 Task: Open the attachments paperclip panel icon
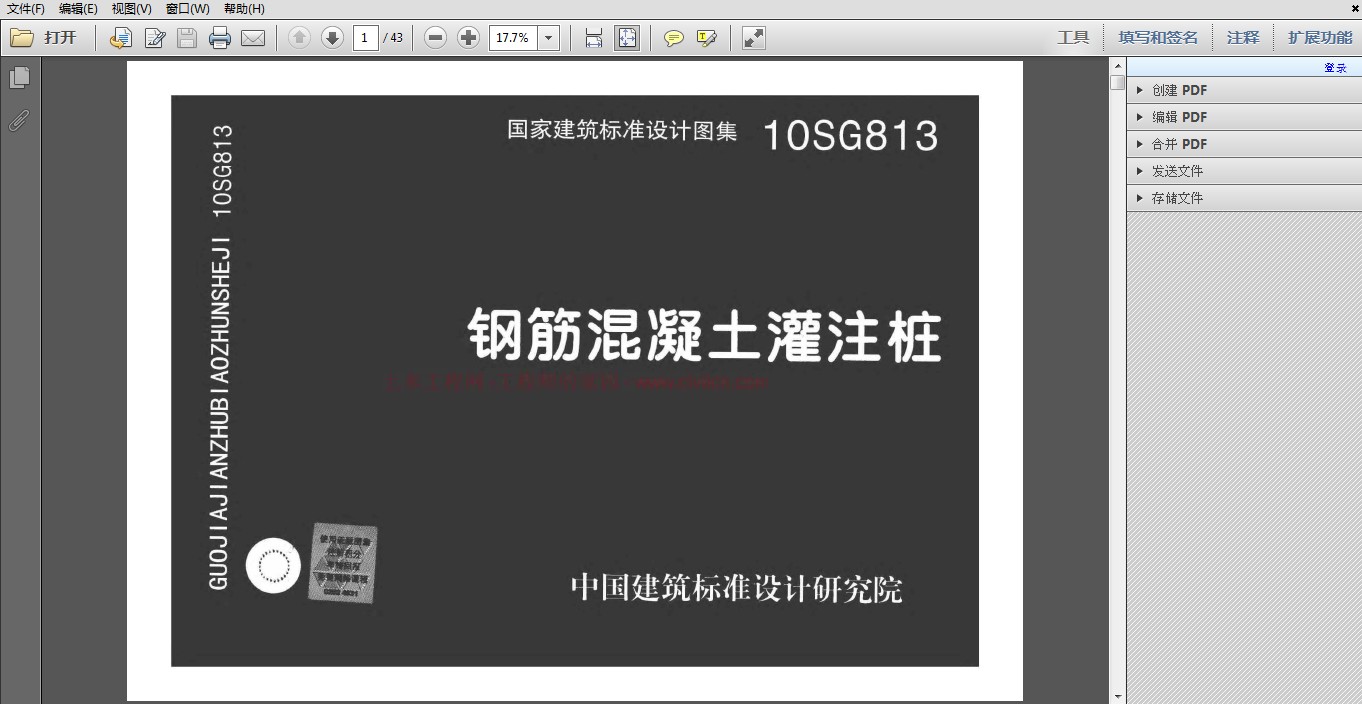click(x=19, y=120)
